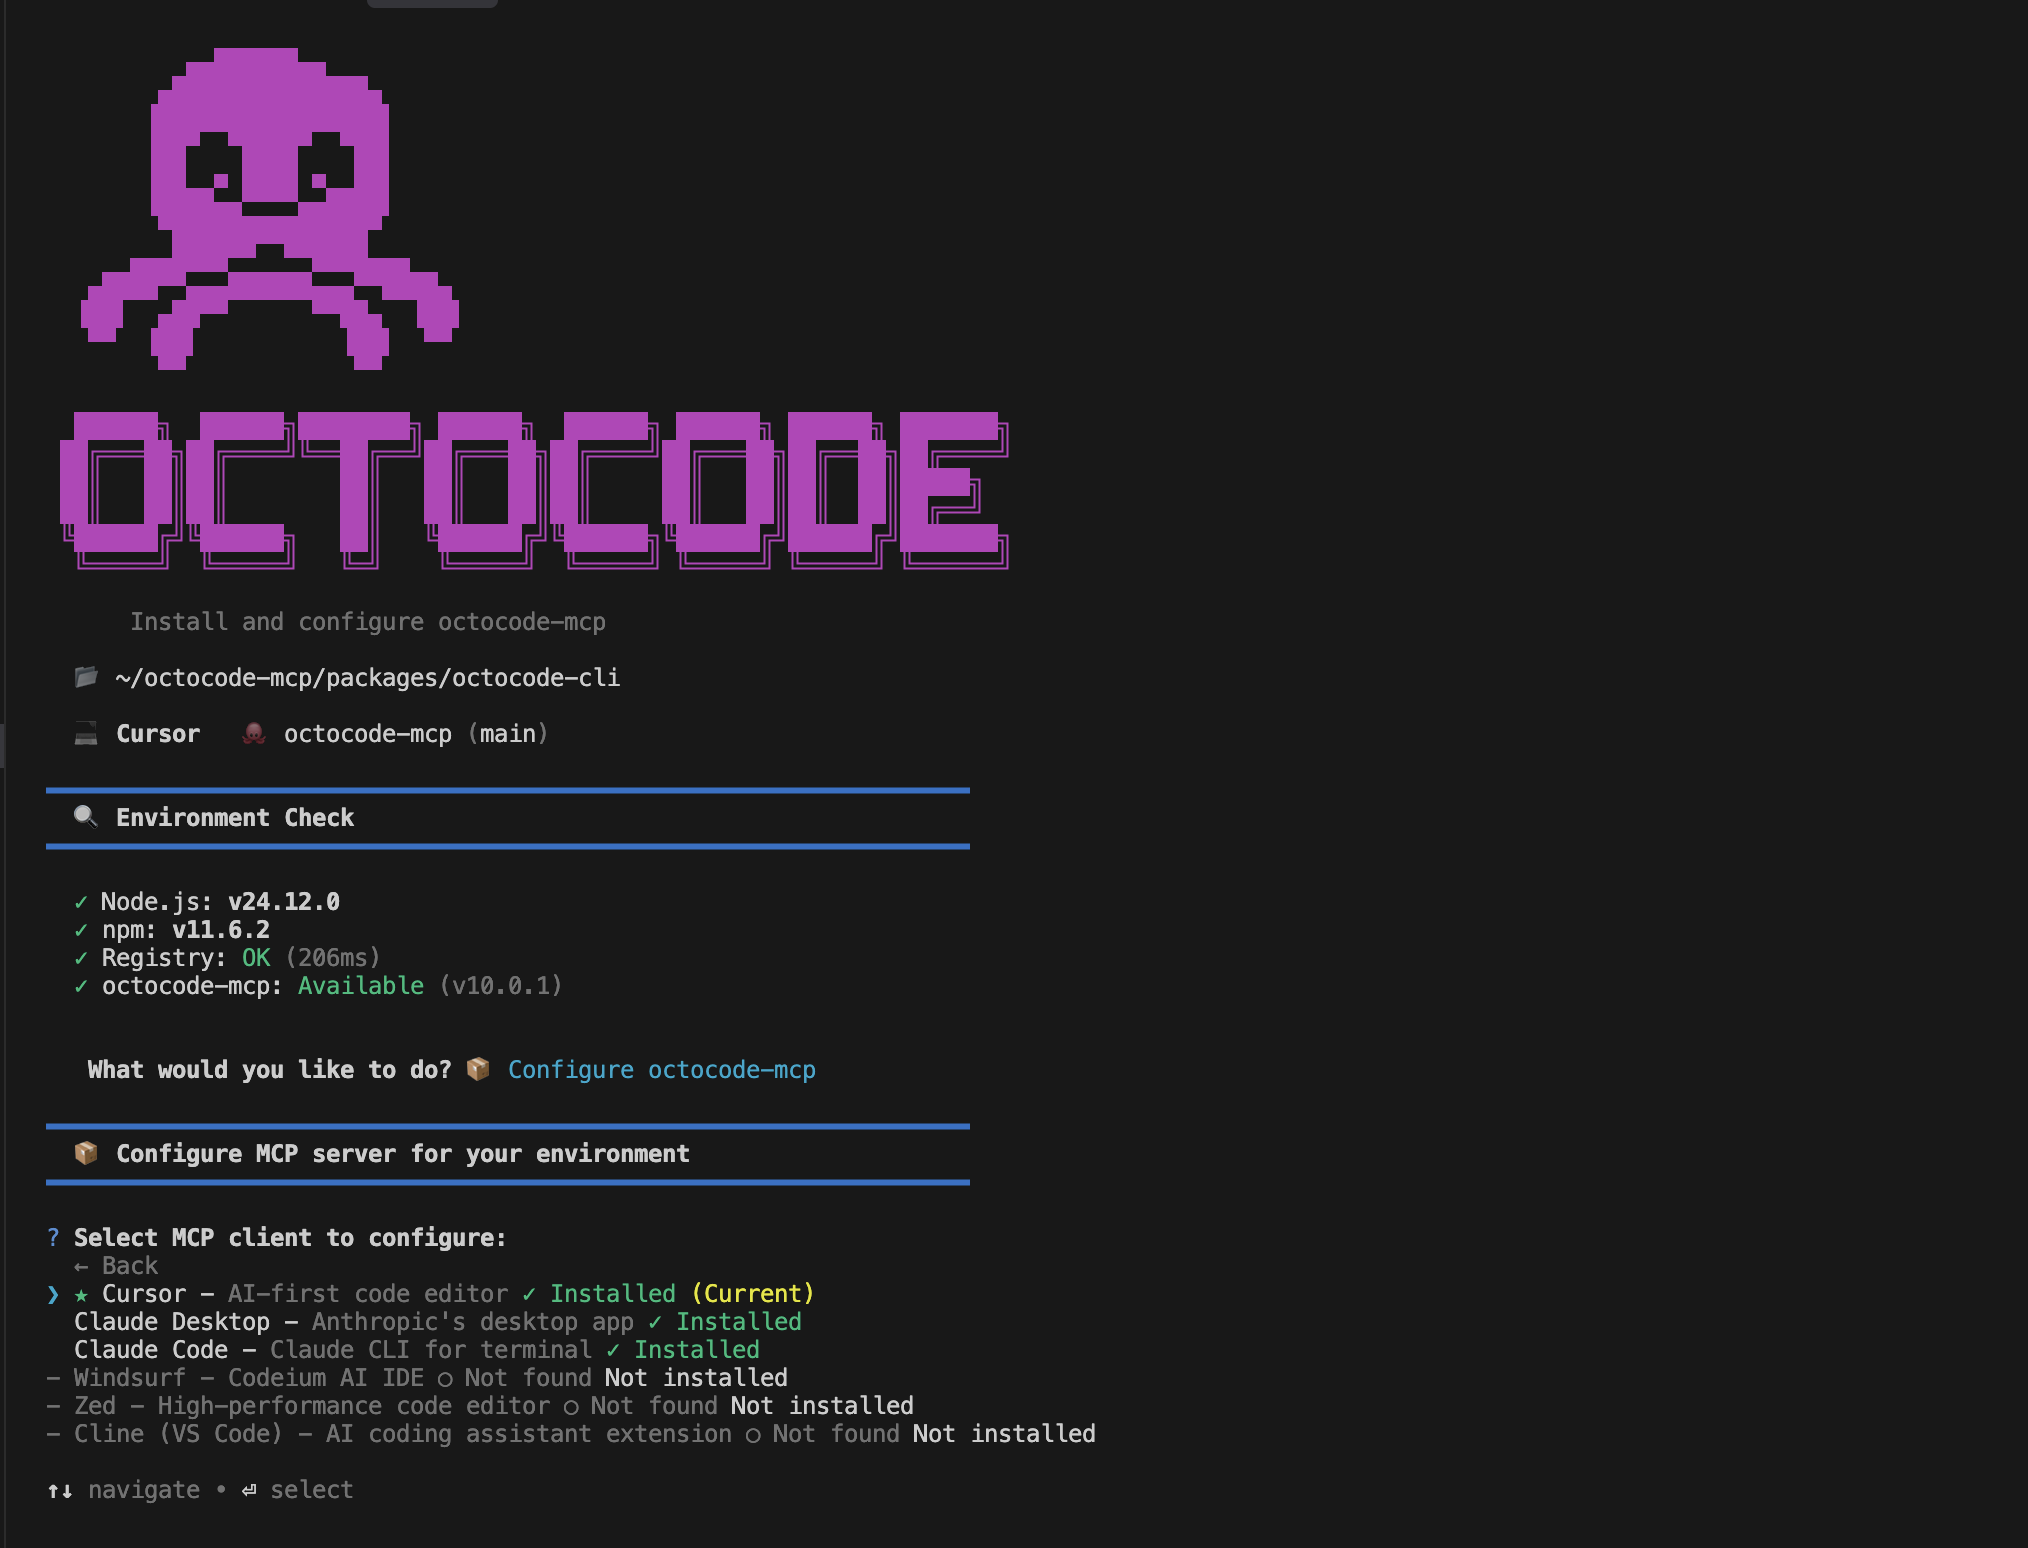Open the Configure octocode-mcp link
The width and height of the screenshot is (2028, 1548).
(661, 1069)
